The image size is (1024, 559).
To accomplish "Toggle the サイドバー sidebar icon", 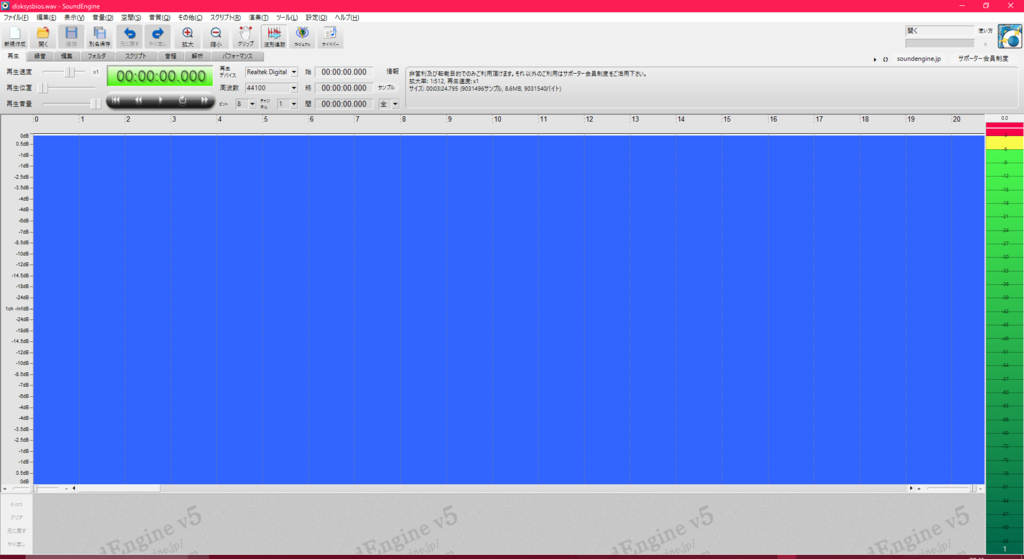I will coord(330,37).
